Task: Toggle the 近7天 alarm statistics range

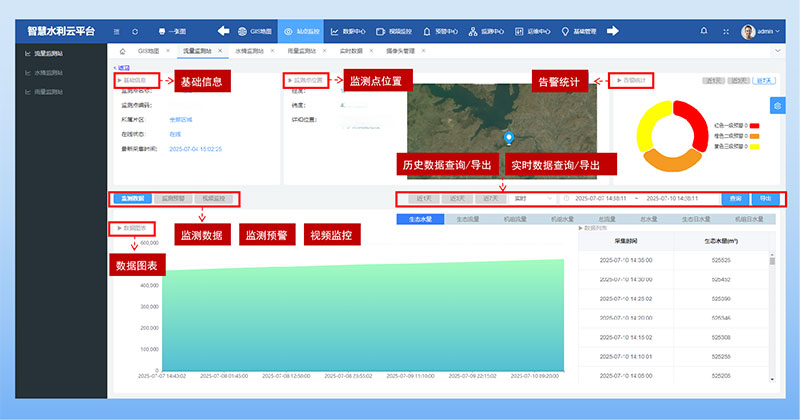Action: (x=764, y=79)
